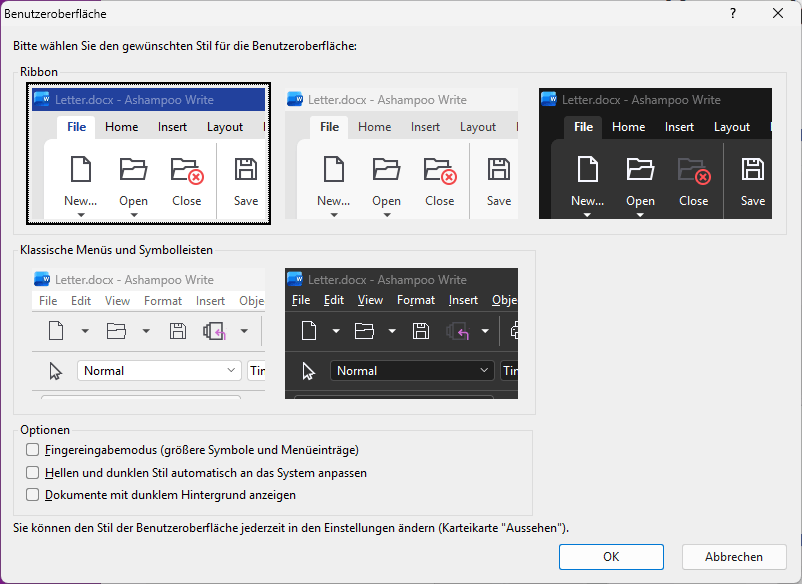The height and width of the screenshot is (584, 802).
Task: Click Layout tab in dark ribbon preview
Action: point(732,127)
